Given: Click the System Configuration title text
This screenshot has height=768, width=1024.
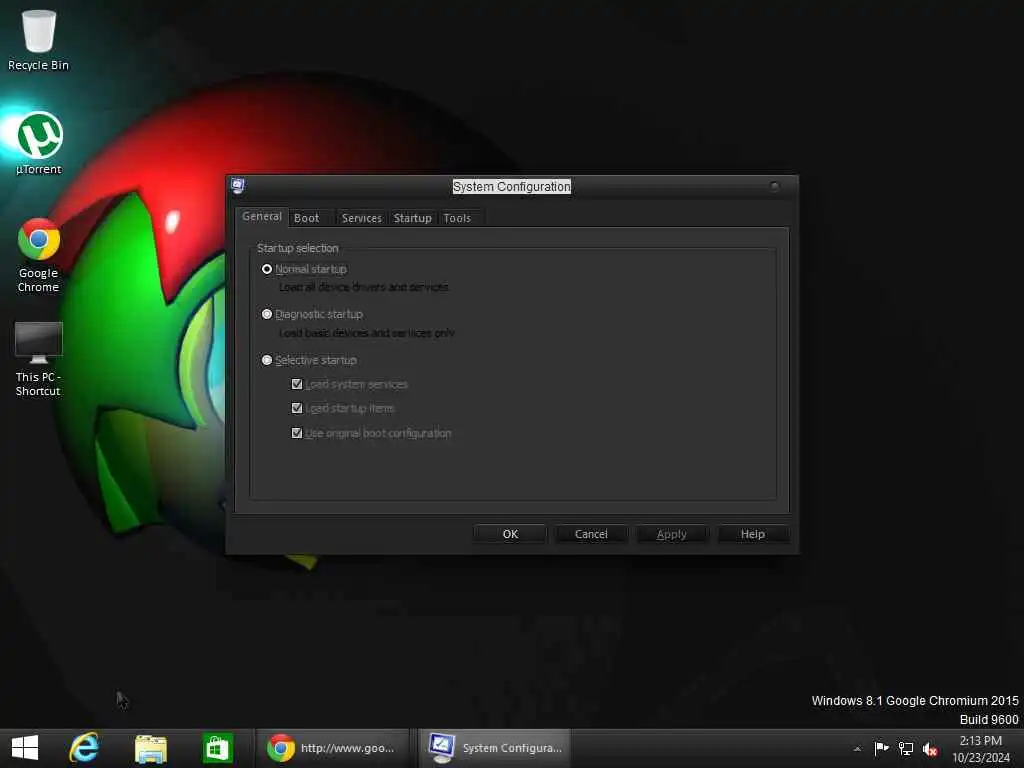Looking at the screenshot, I should 511,187.
